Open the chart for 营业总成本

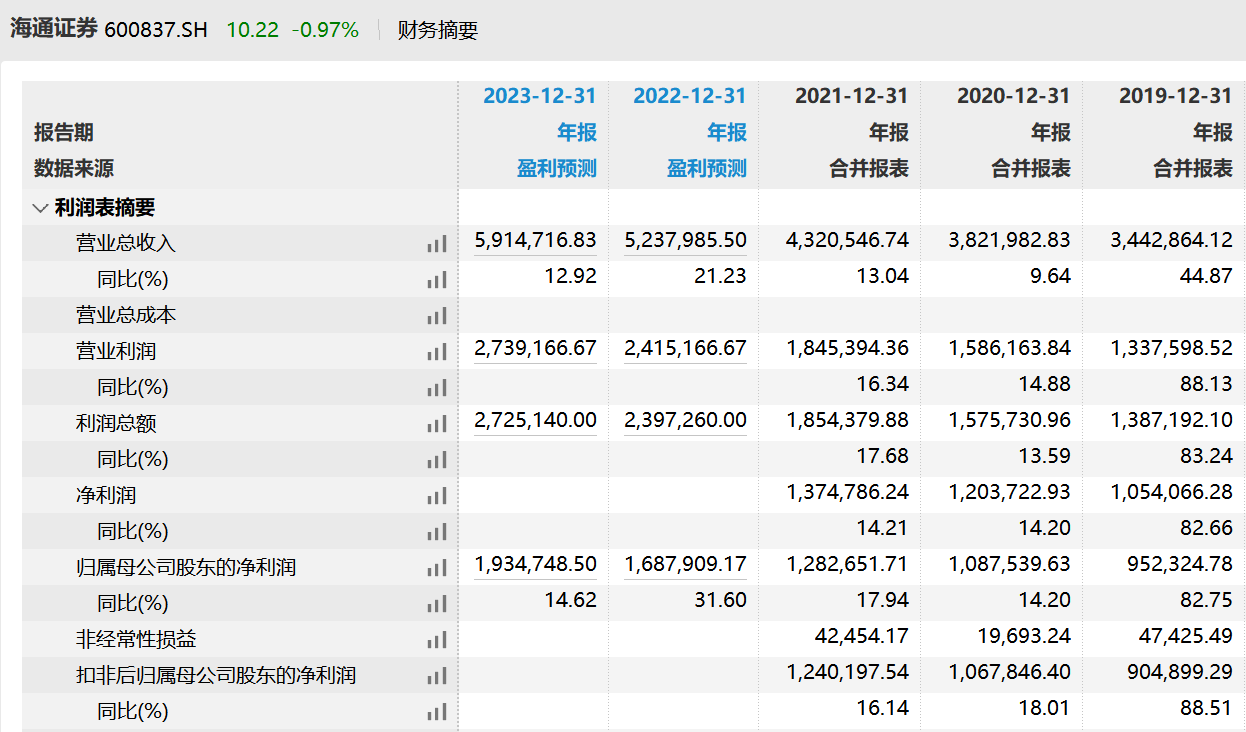click(x=437, y=315)
